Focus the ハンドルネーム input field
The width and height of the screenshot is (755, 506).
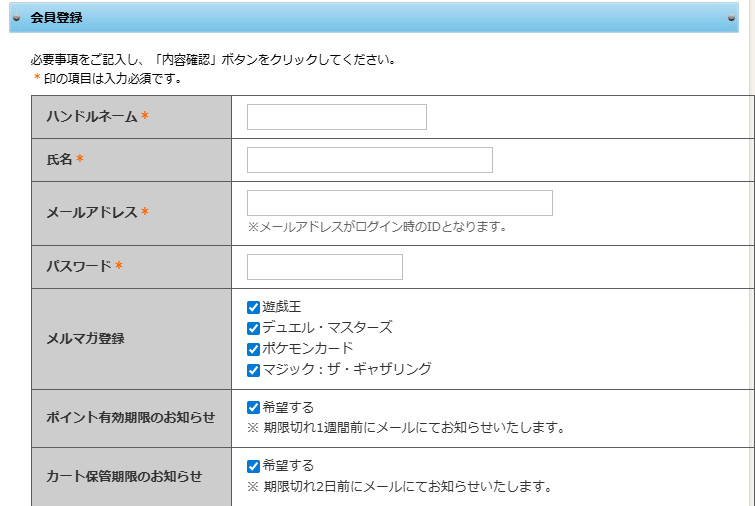point(336,117)
